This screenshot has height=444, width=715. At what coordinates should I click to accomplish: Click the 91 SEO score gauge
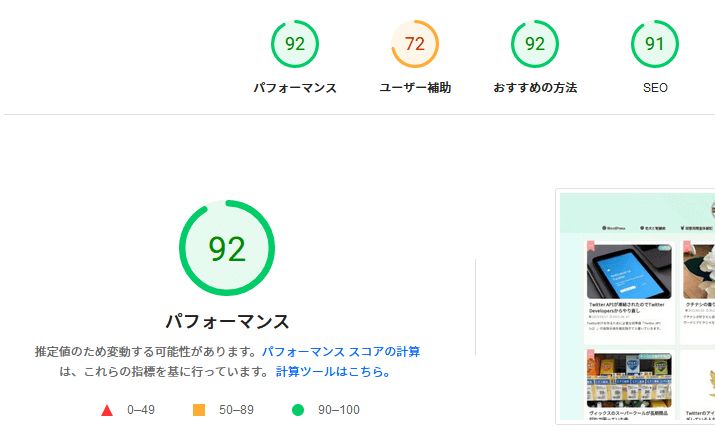click(655, 44)
